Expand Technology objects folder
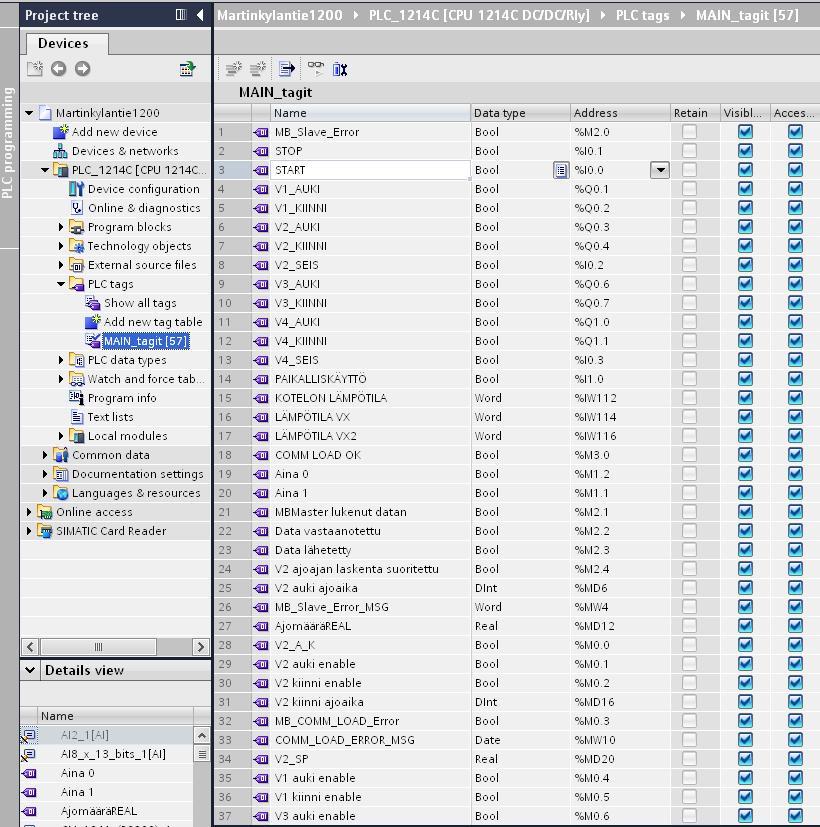The image size is (820, 827). (61, 246)
